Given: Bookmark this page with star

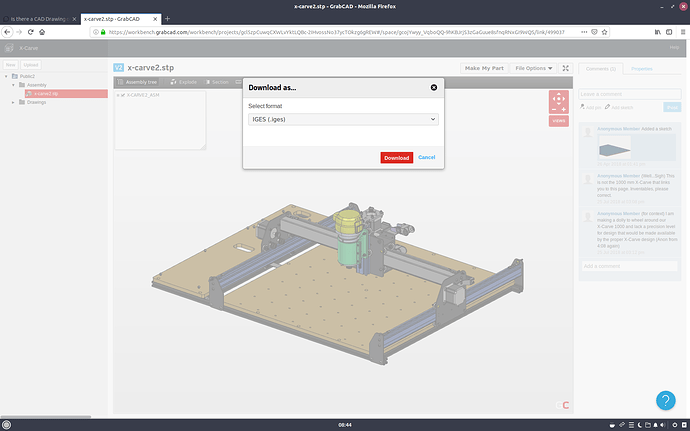Looking at the screenshot, I should (x=604, y=32).
